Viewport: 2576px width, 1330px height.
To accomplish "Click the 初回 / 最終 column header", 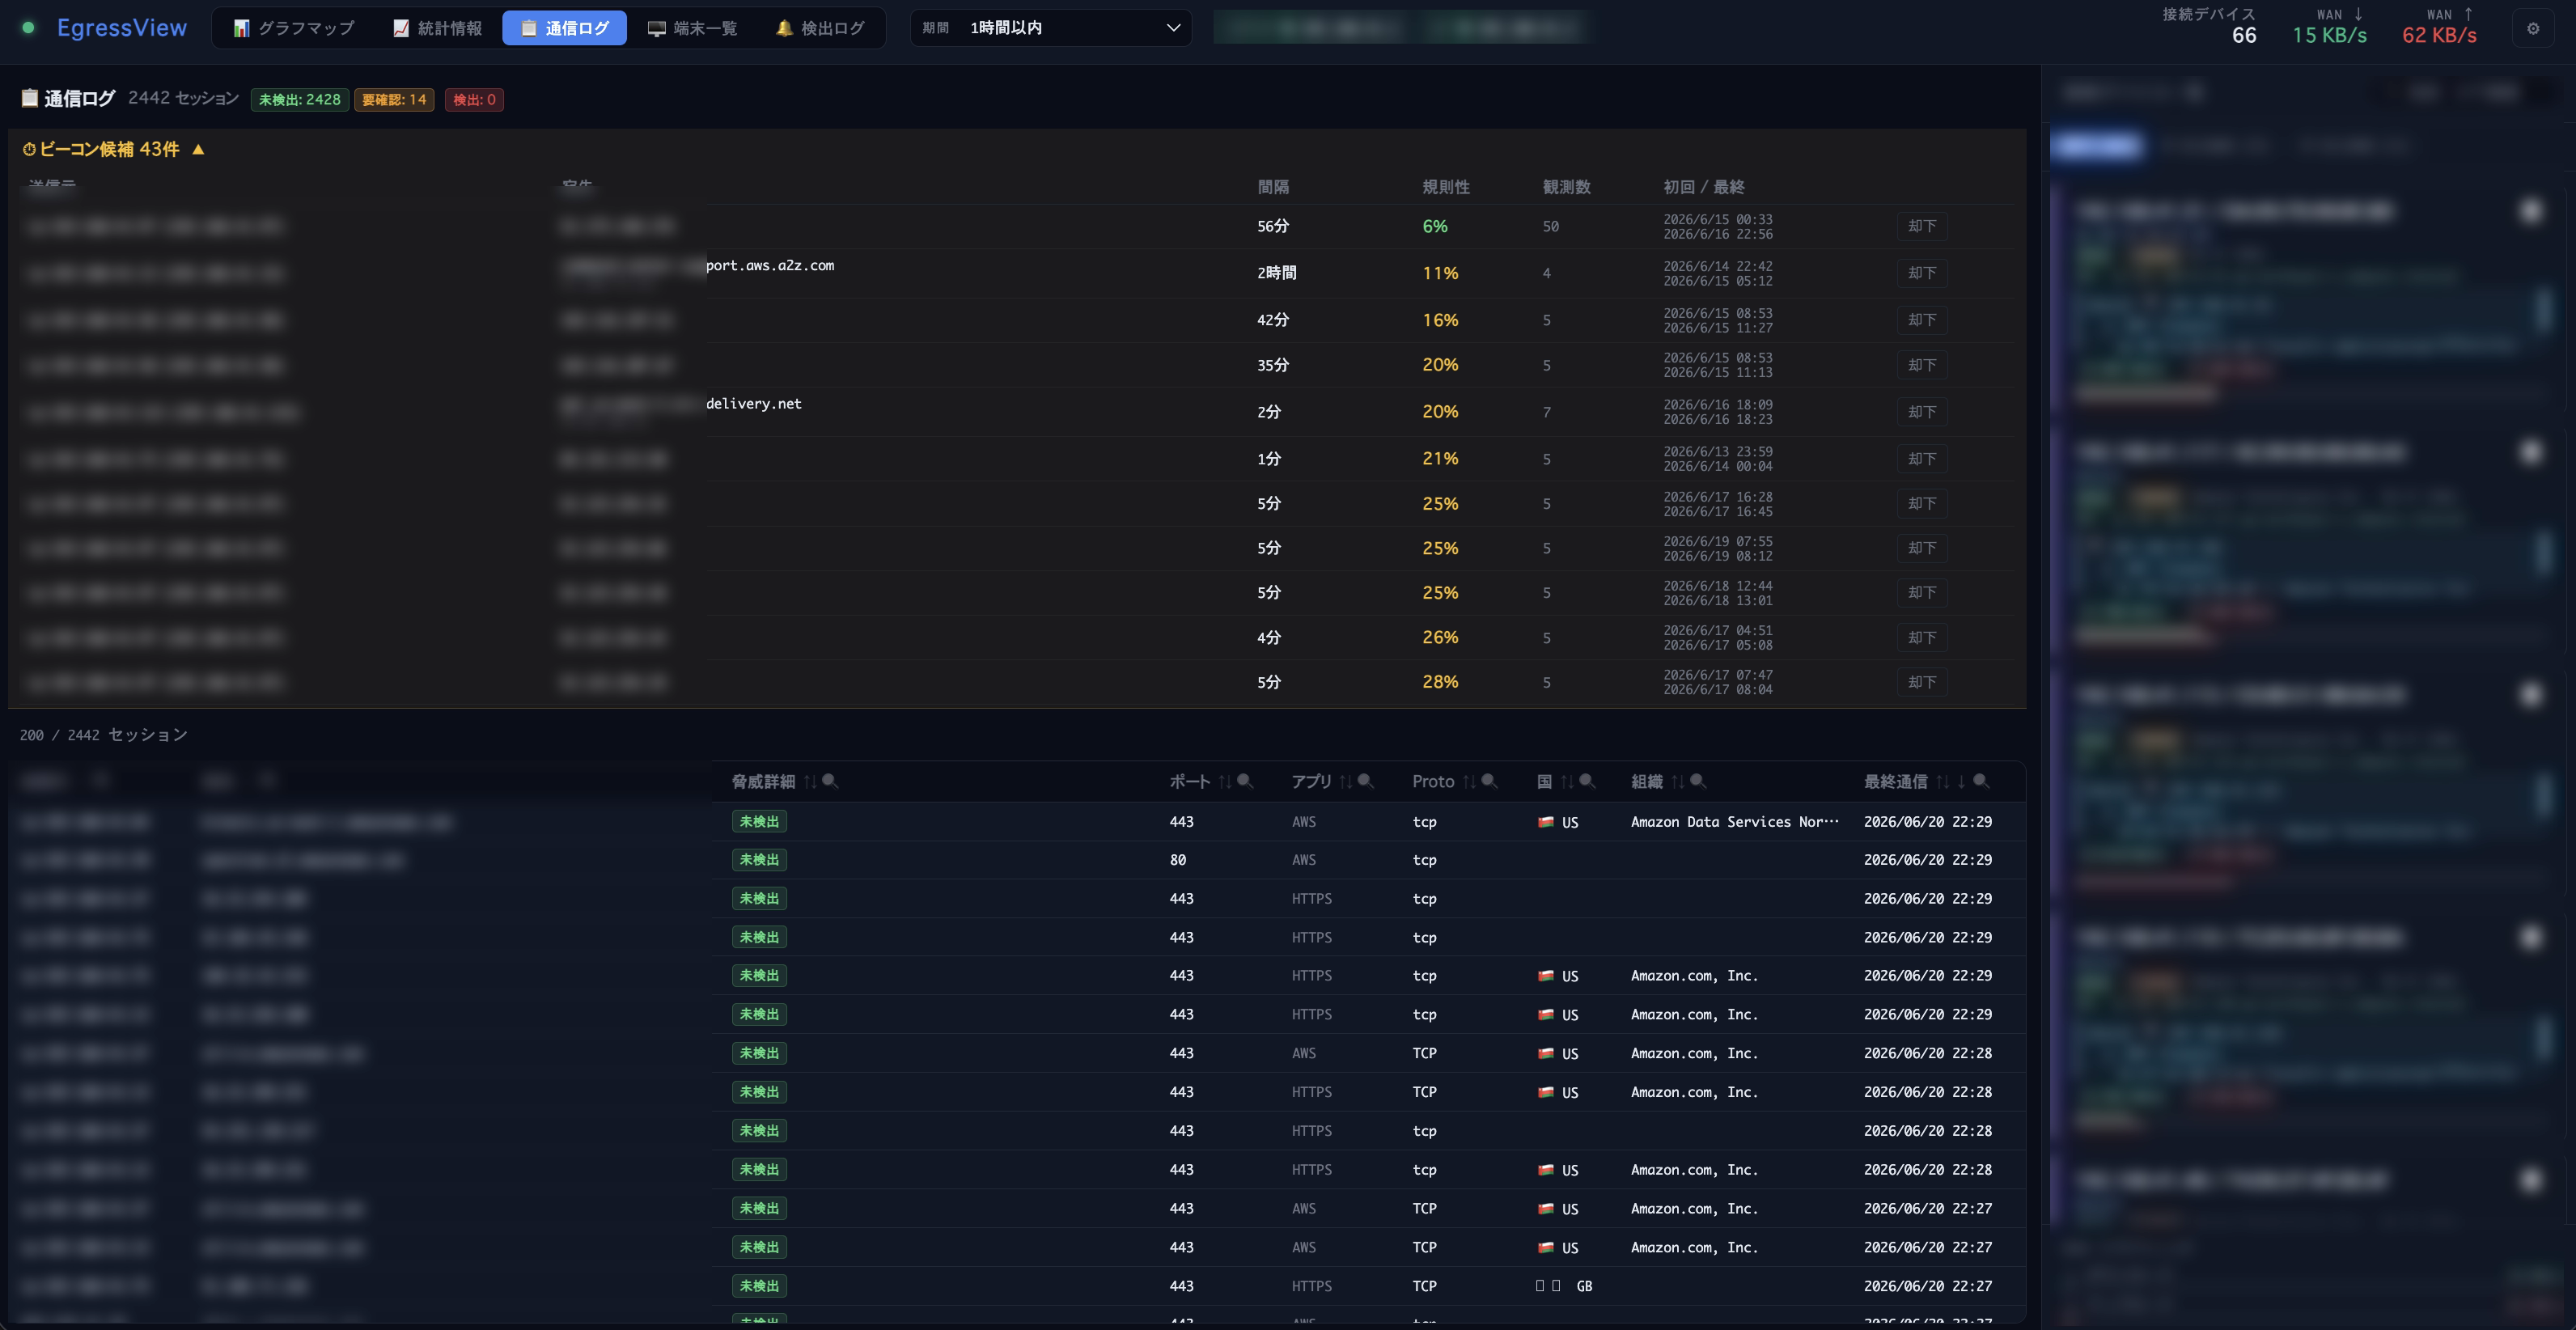I will point(1704,187).
